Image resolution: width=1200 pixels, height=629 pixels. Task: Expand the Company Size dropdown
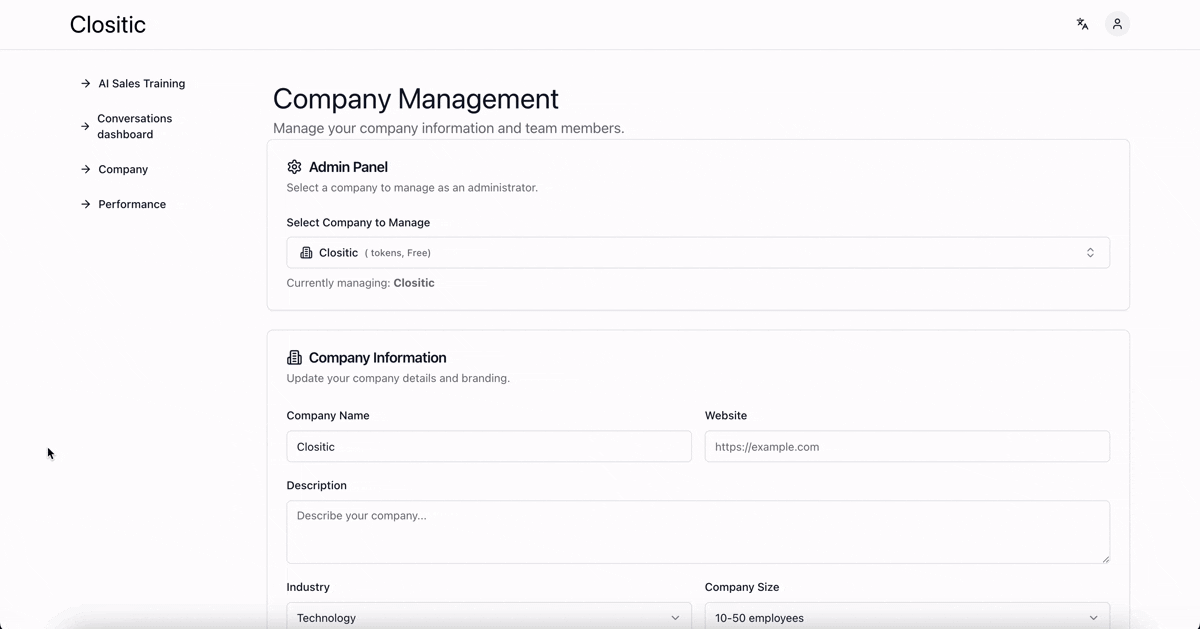coord(906,617)
